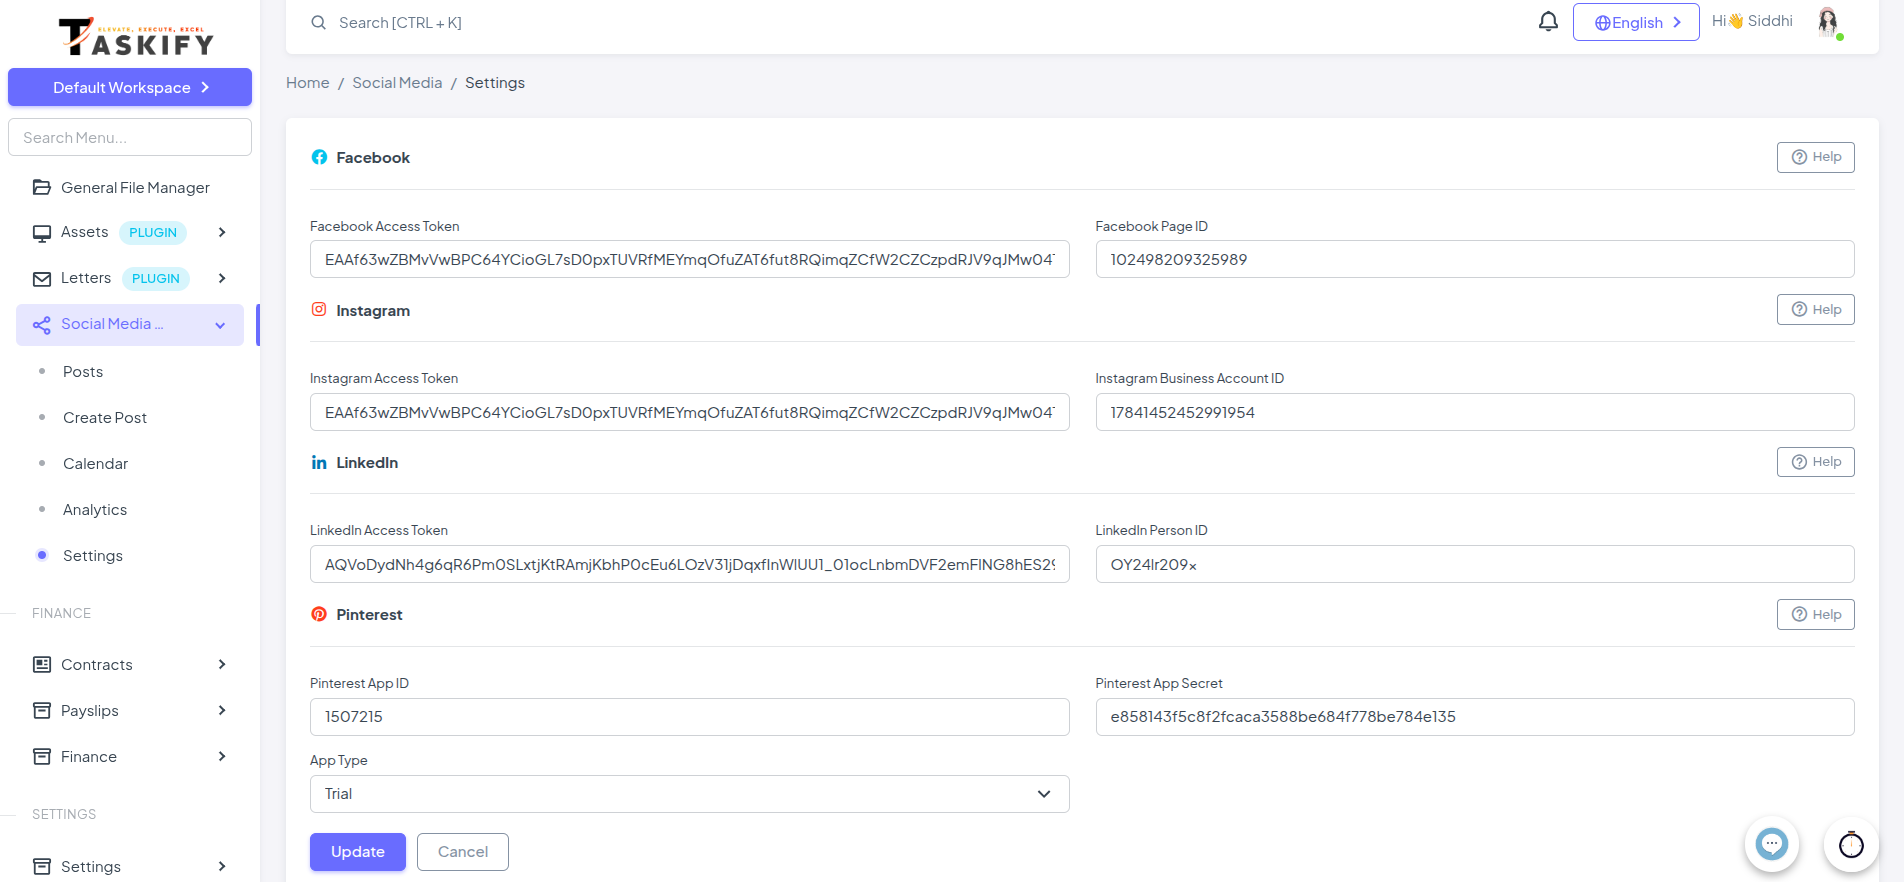The width and height of the screenshot is (1904, 882).
Task: Open the App Type dropdown
Action: [689, 794]
